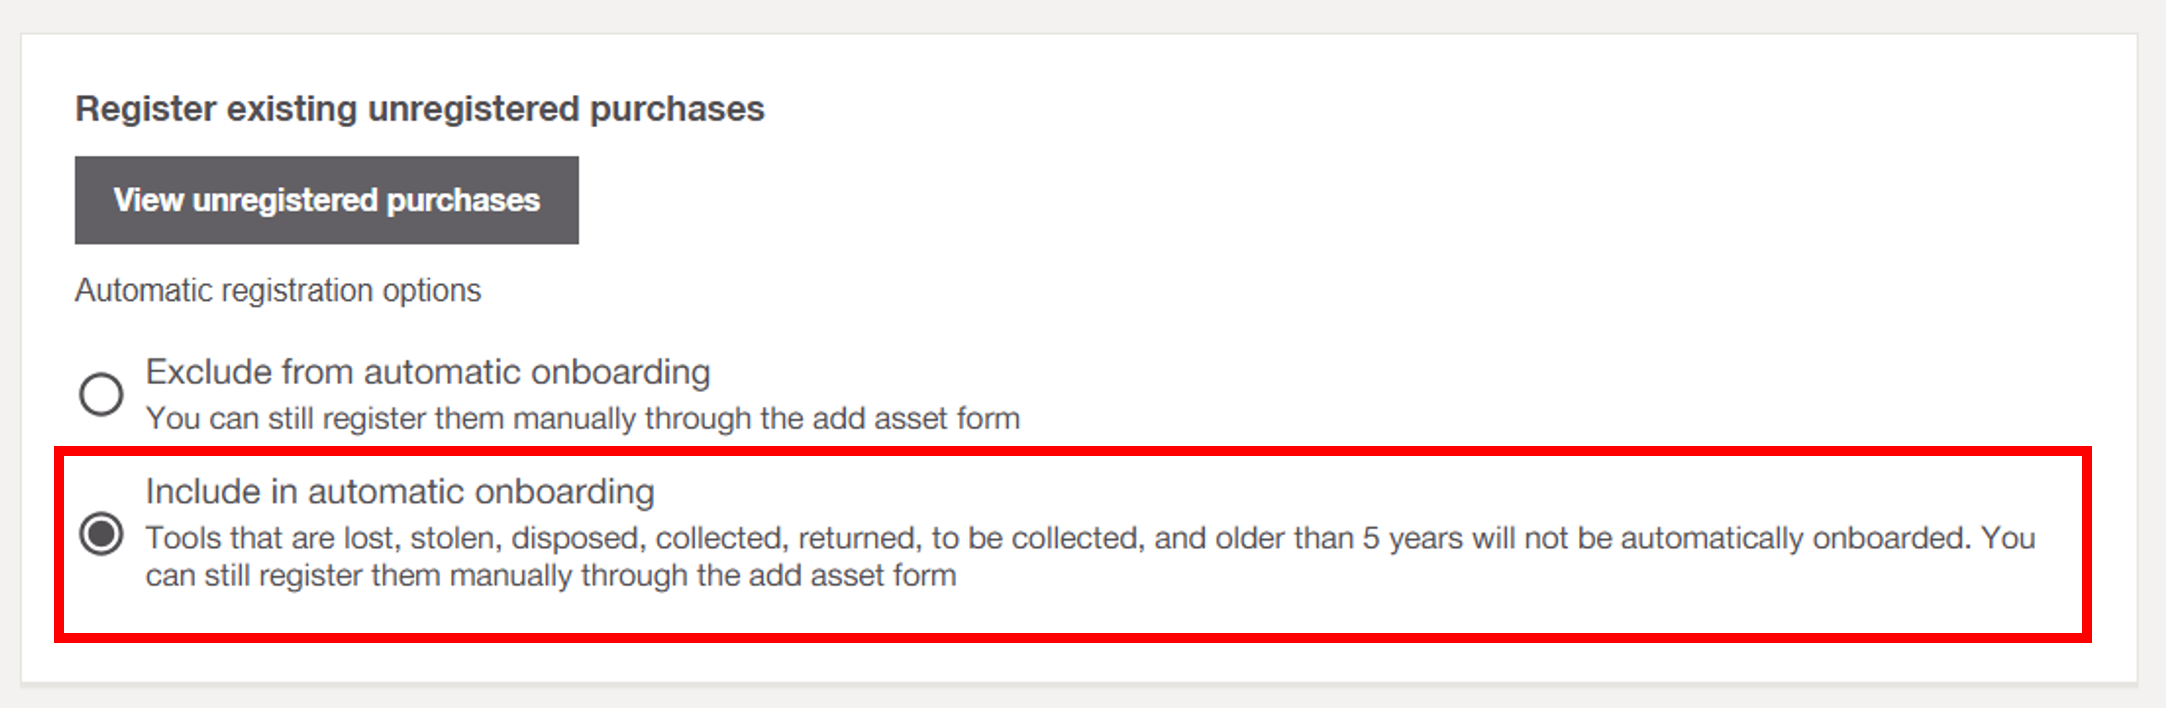
Task: Click the word "purchases" in the section heading
Action: pyautogui.click(x=677, y=109)
